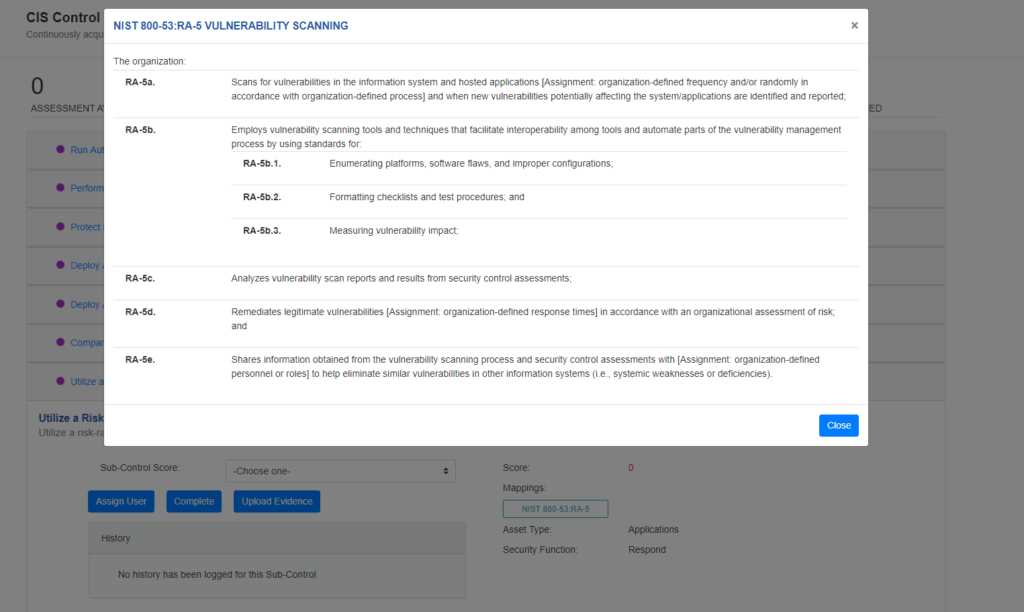This screenshot has height=612, width=1024.
Task: Select the status indicator on the second Deploy row
Action: pyautogui.click(x=61, y=304)
